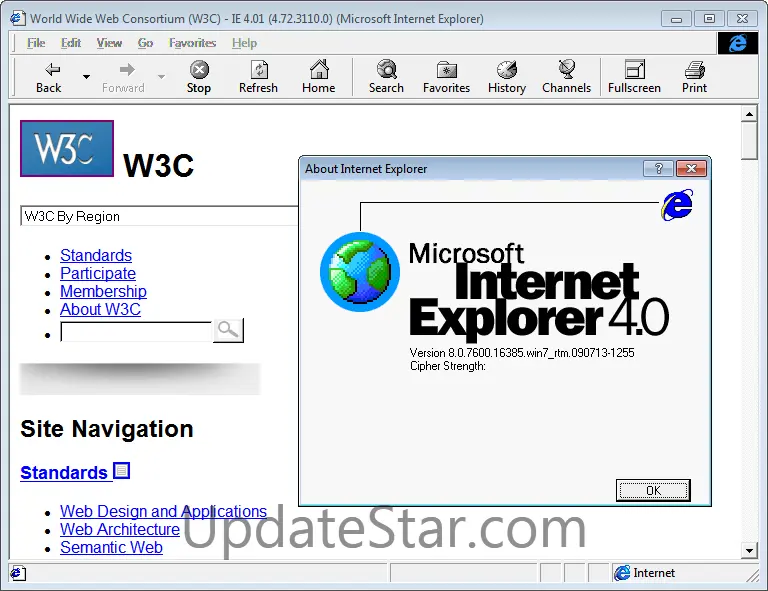Click the page icon in the title bar
This screenshot has height=591, width=768.
(x=18, y=19)
